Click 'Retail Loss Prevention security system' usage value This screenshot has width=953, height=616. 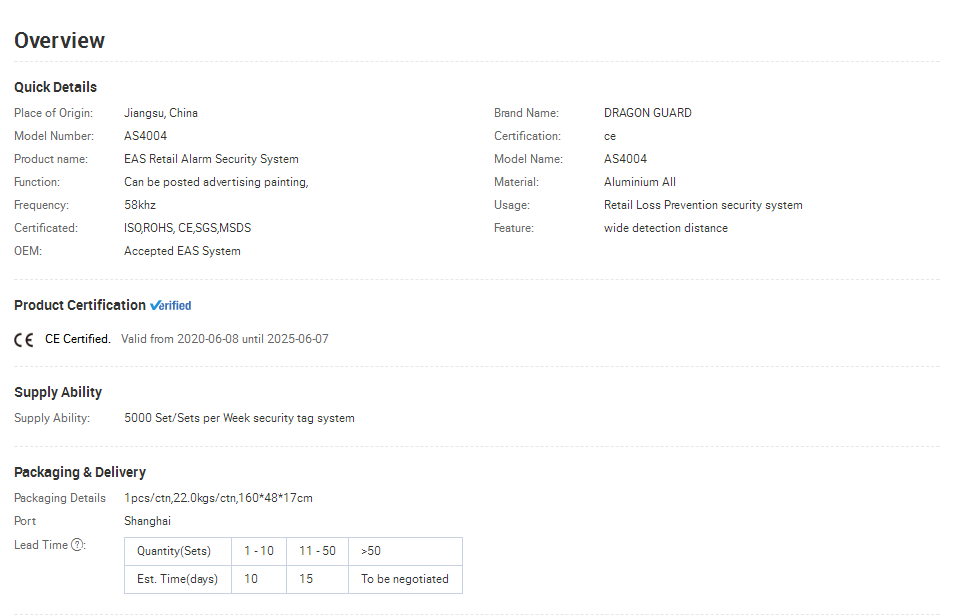coord(703,205)
